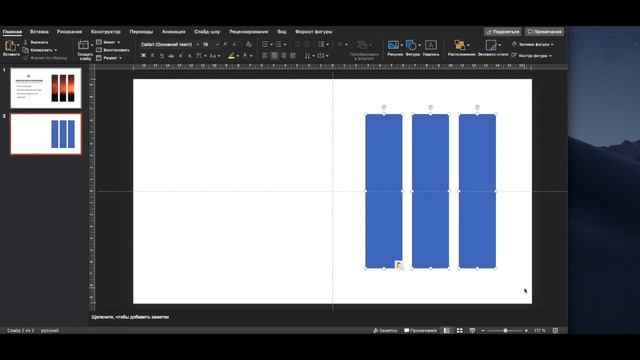Switch to the Анимация (Animations) tab
Screen dimensions: 640x360
(173, 31)
